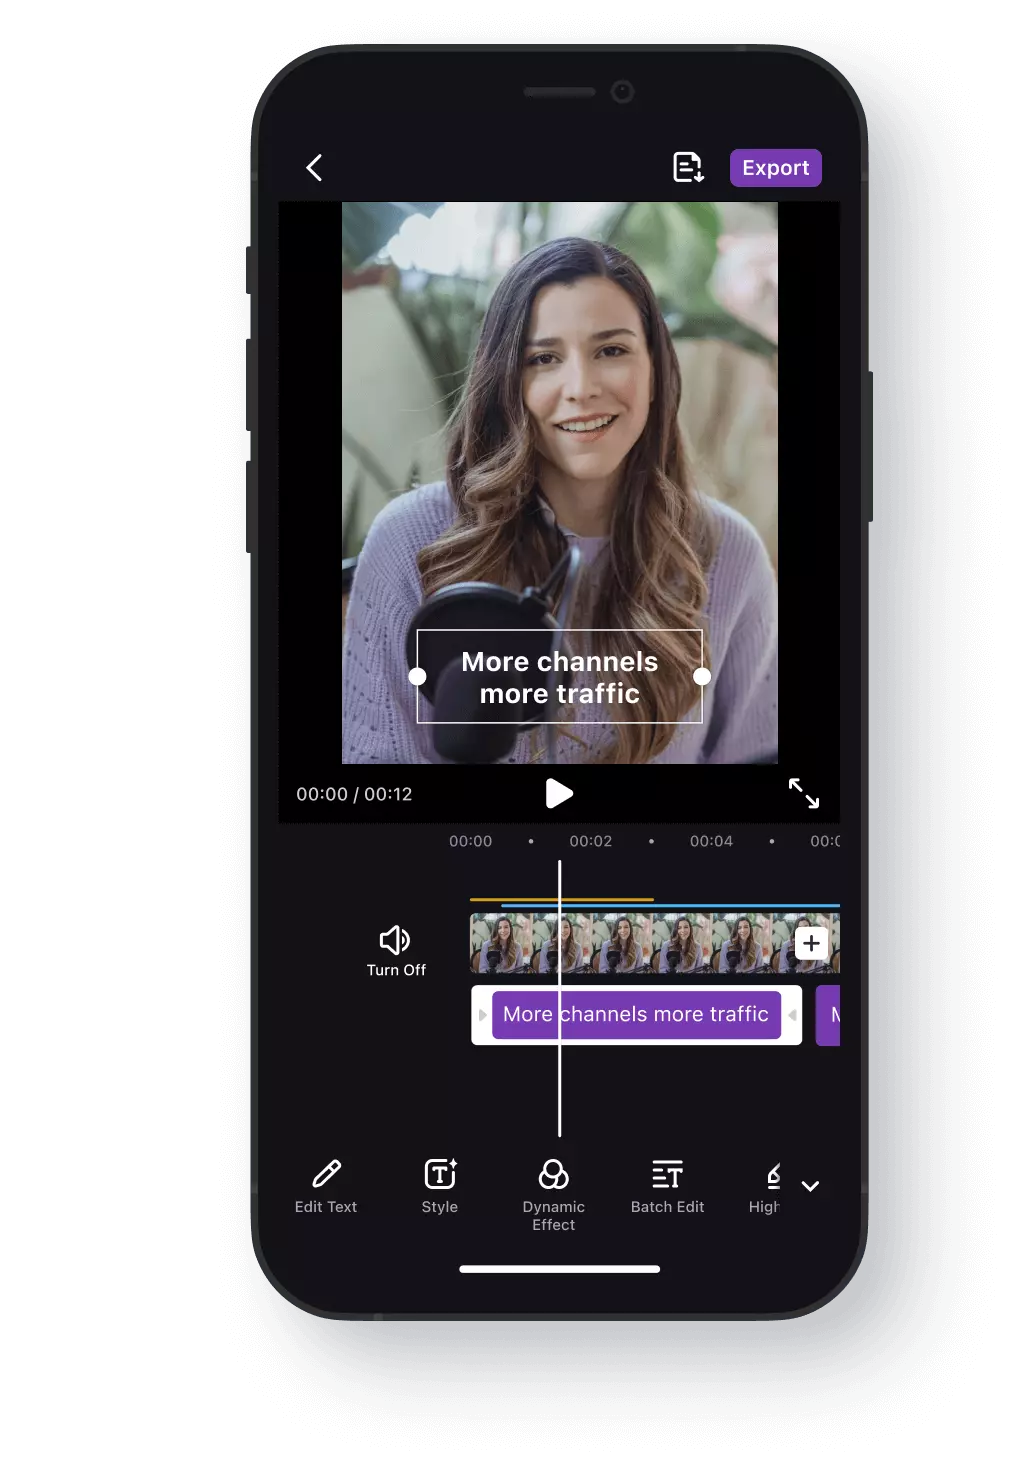
Task: Click the back arrow icon
Action: 314,167
